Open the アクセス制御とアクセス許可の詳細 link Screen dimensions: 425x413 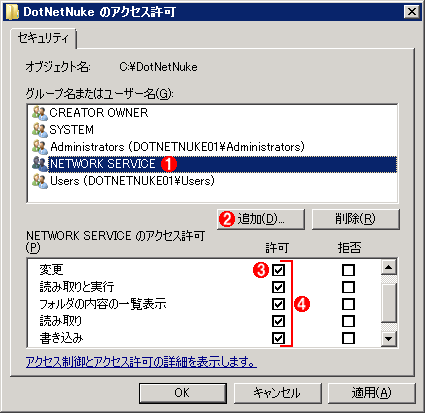[x=141, y=362]
